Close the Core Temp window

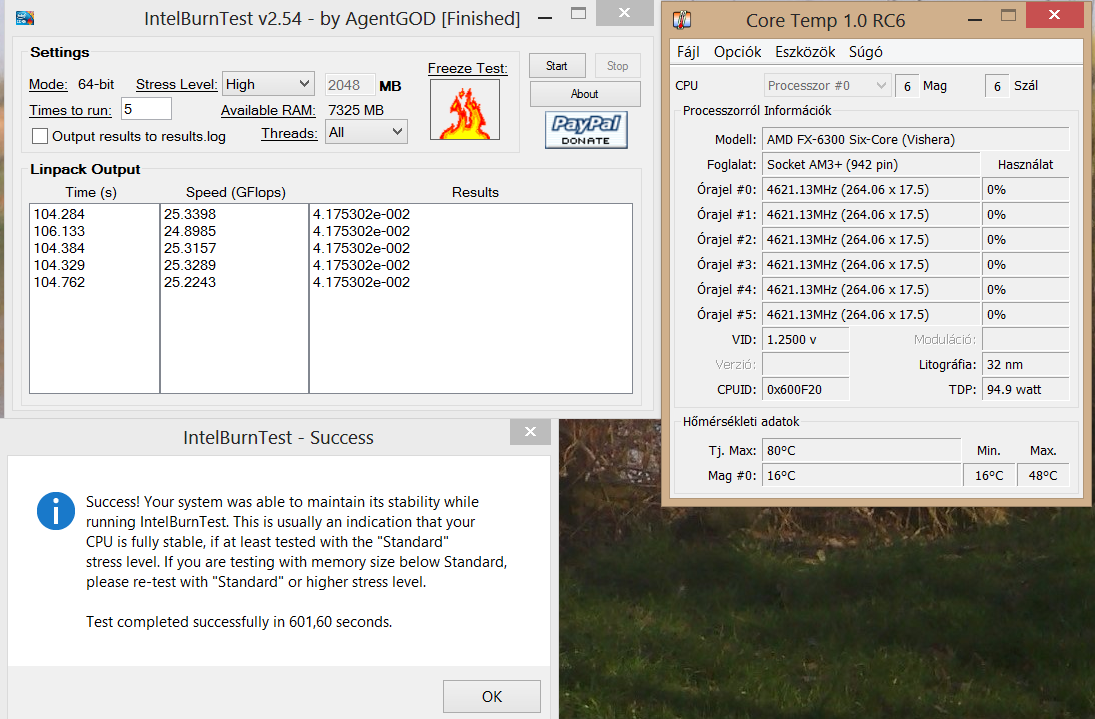[1054, 15]
